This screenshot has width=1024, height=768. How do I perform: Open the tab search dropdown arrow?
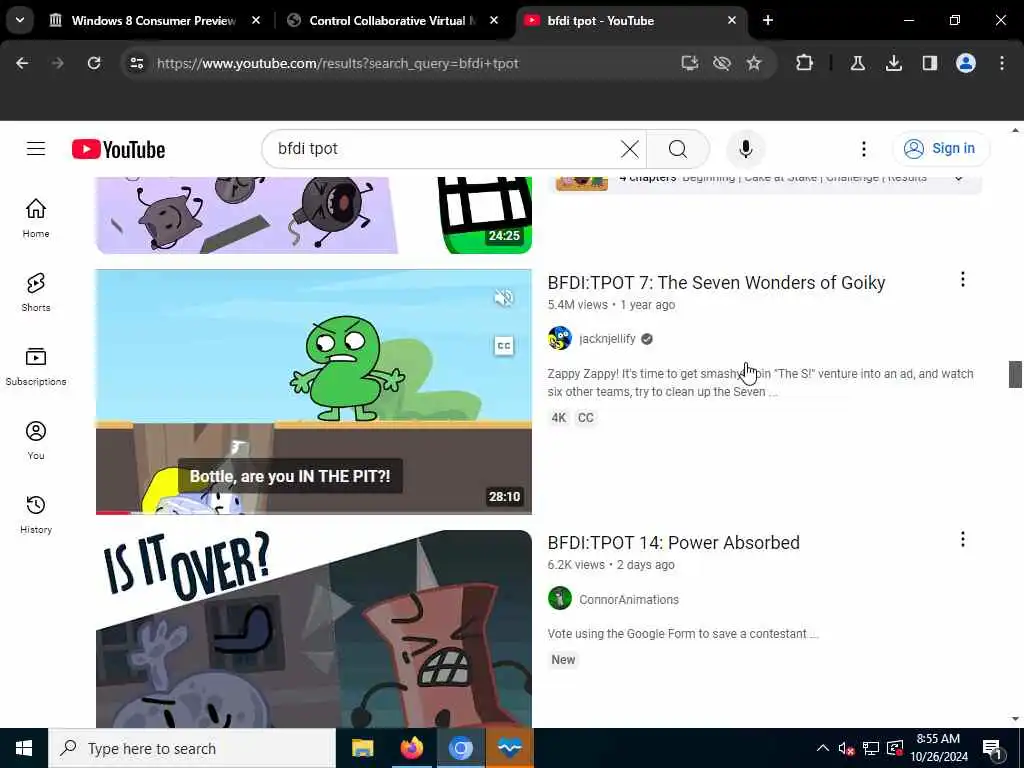pos(20,20)
